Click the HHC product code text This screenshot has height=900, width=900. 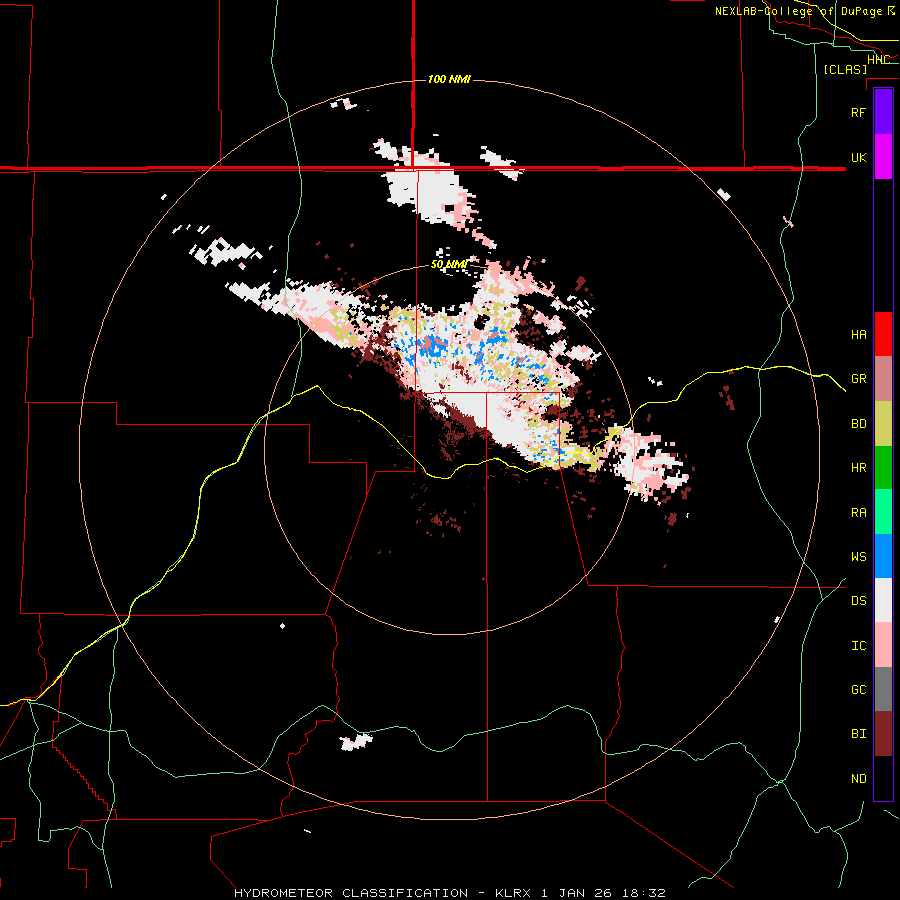point(878,59)
